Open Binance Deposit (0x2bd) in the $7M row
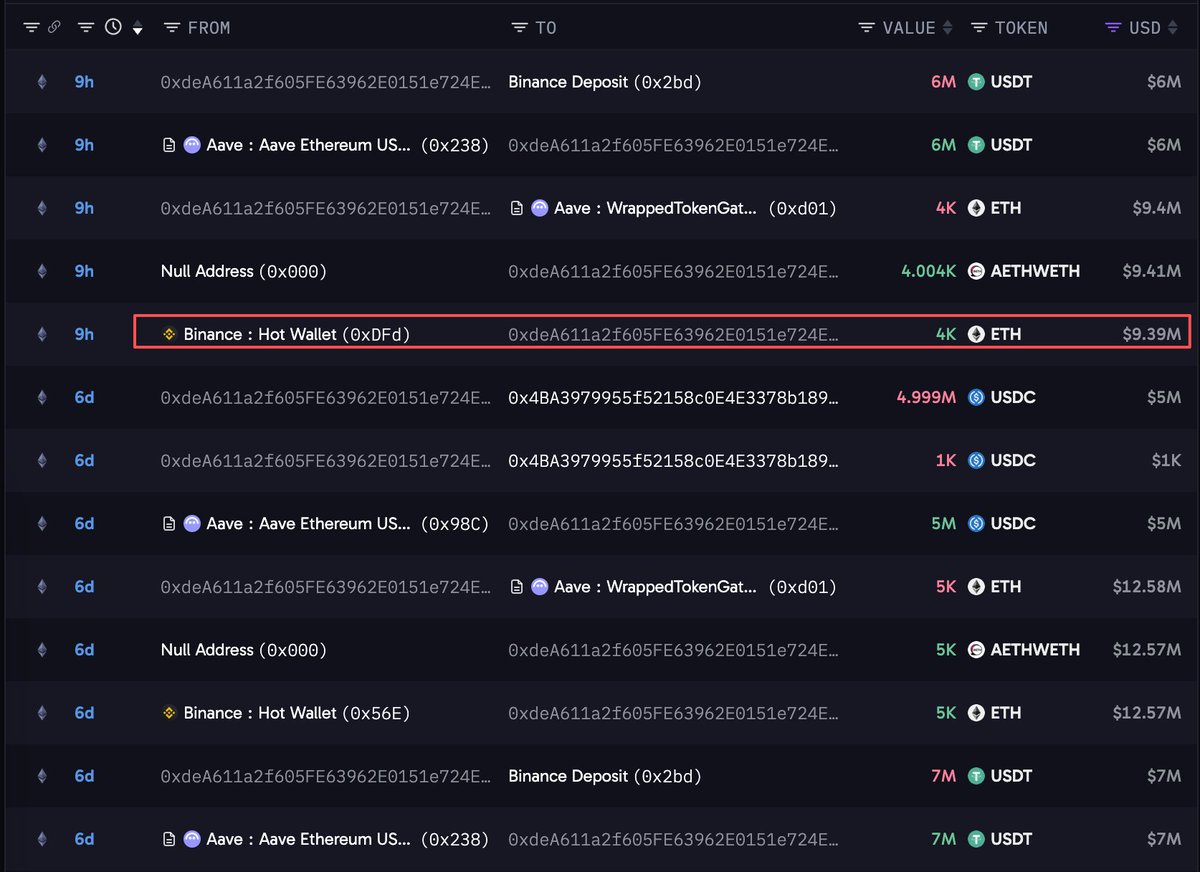Viewport: 1200px width, 872px height. coord(605,776)
